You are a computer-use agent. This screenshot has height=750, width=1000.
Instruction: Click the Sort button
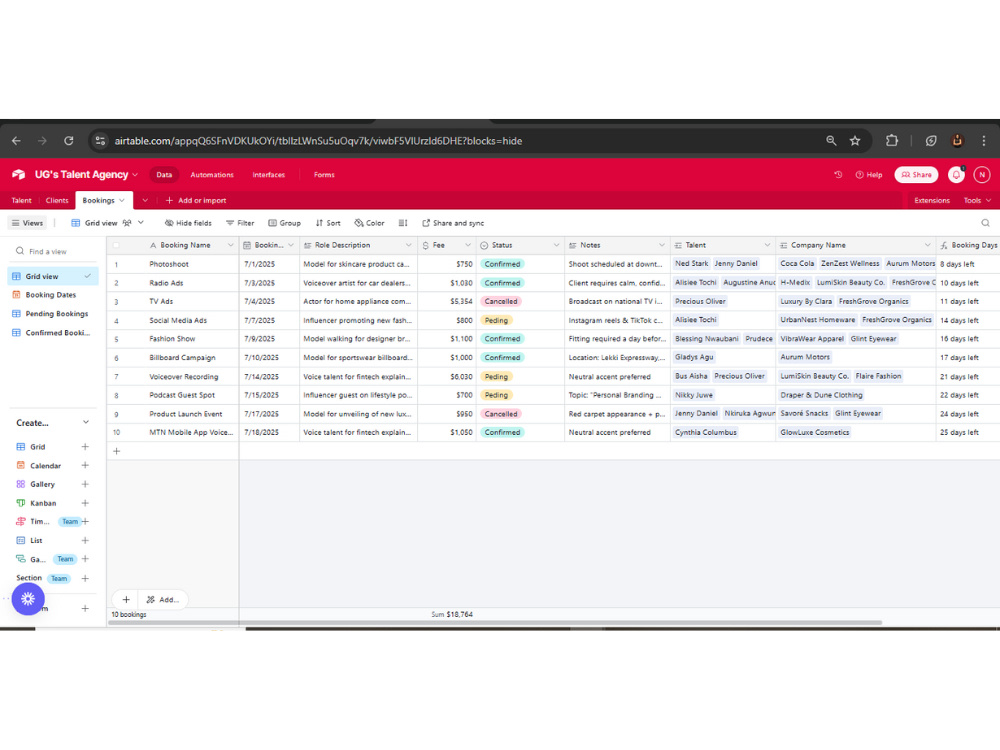[x=328, y=223]
